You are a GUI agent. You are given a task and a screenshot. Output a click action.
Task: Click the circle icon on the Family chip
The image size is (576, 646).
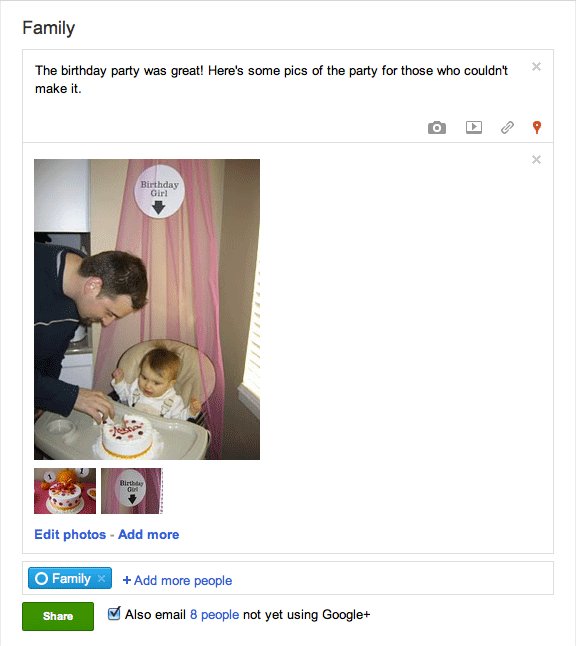(x=41, y=578)
